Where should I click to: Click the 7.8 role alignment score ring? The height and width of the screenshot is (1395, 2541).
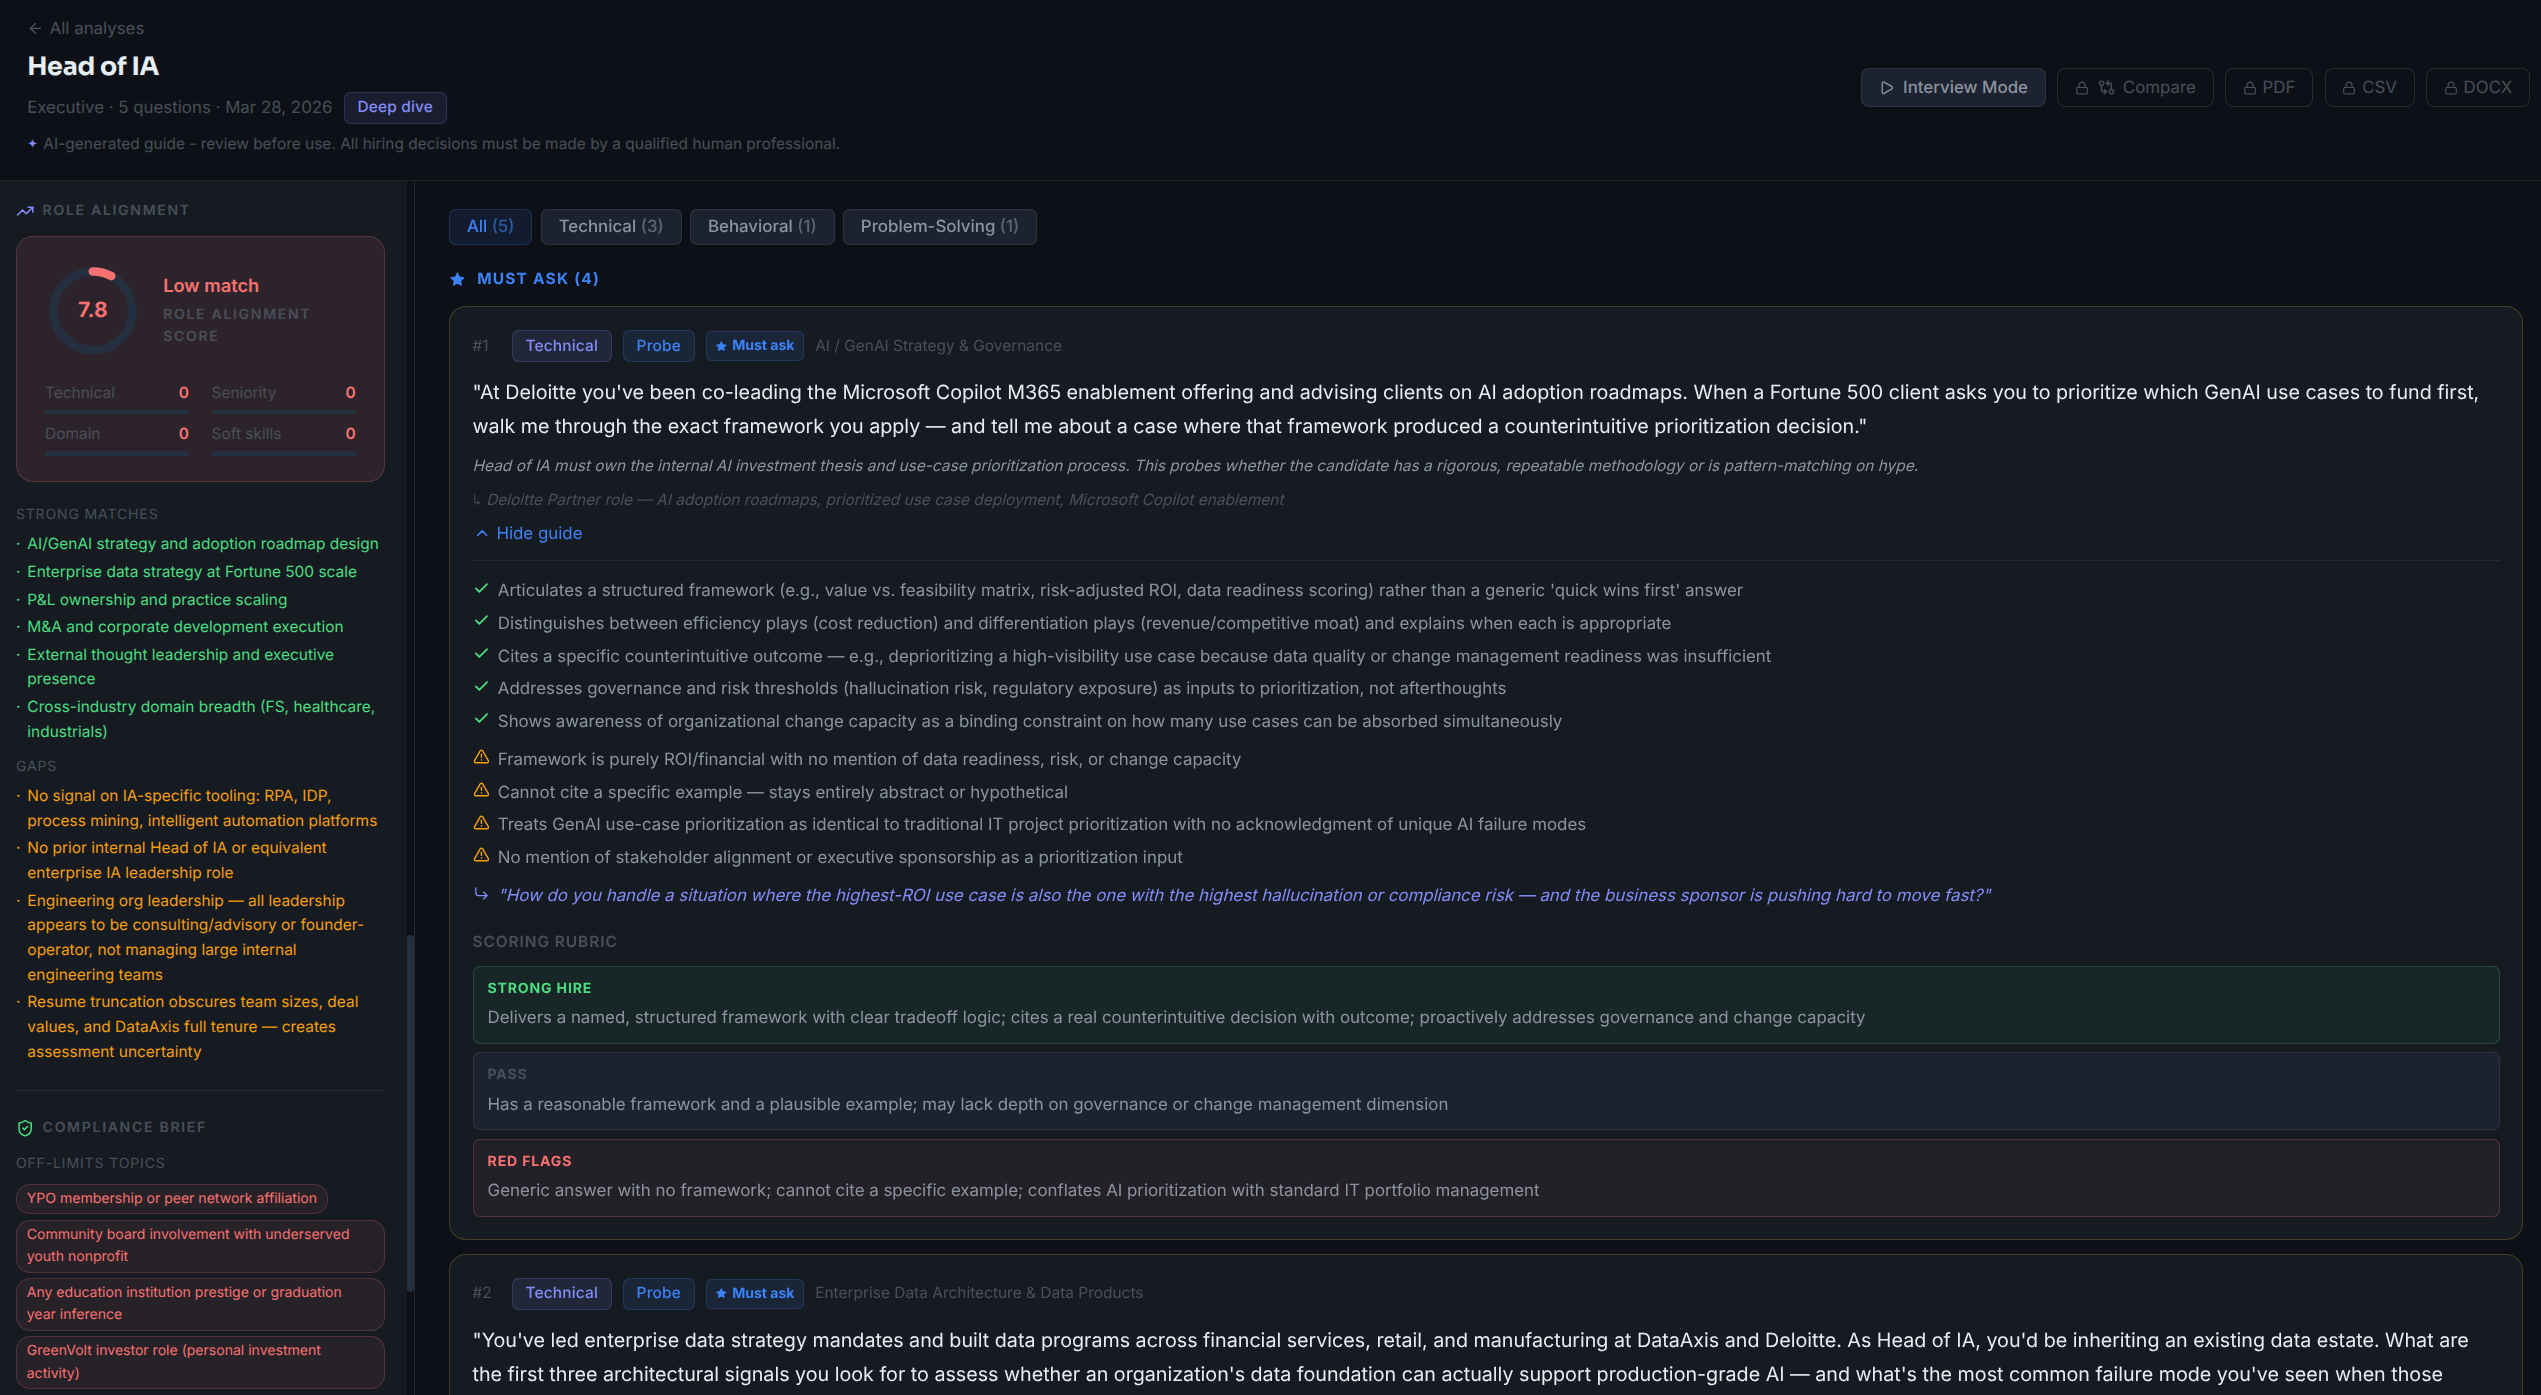(93, 310)
